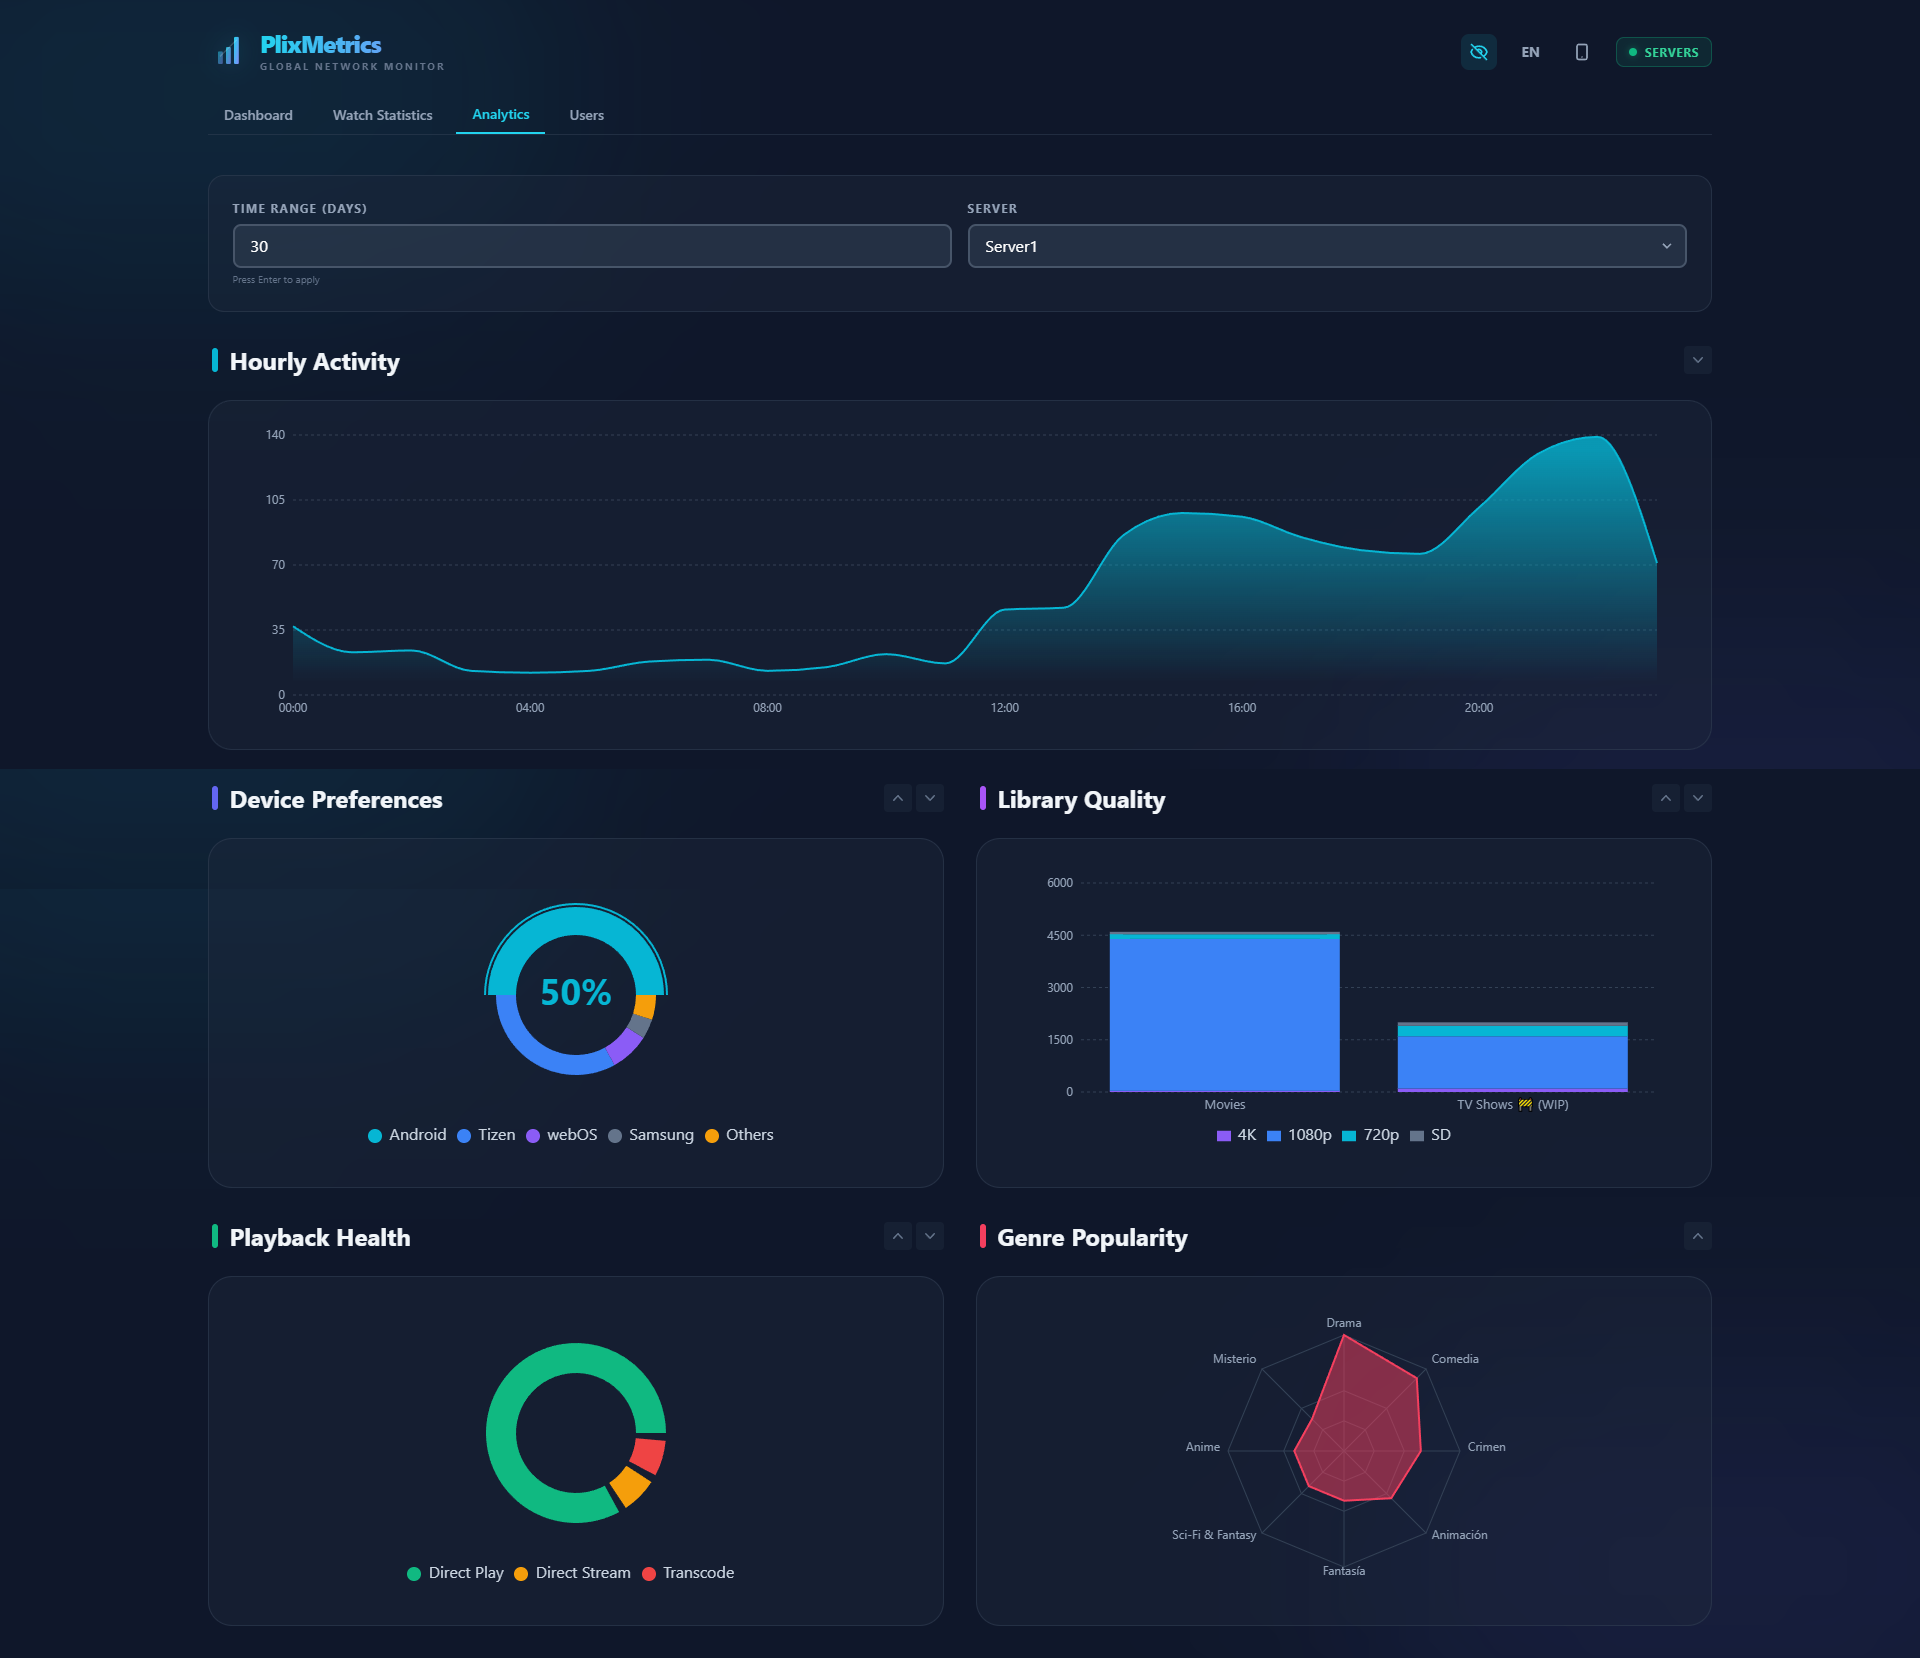Toggle the 1080p legend series
Viewport: 1920px width, 1658px height.
point(1299,1135)
